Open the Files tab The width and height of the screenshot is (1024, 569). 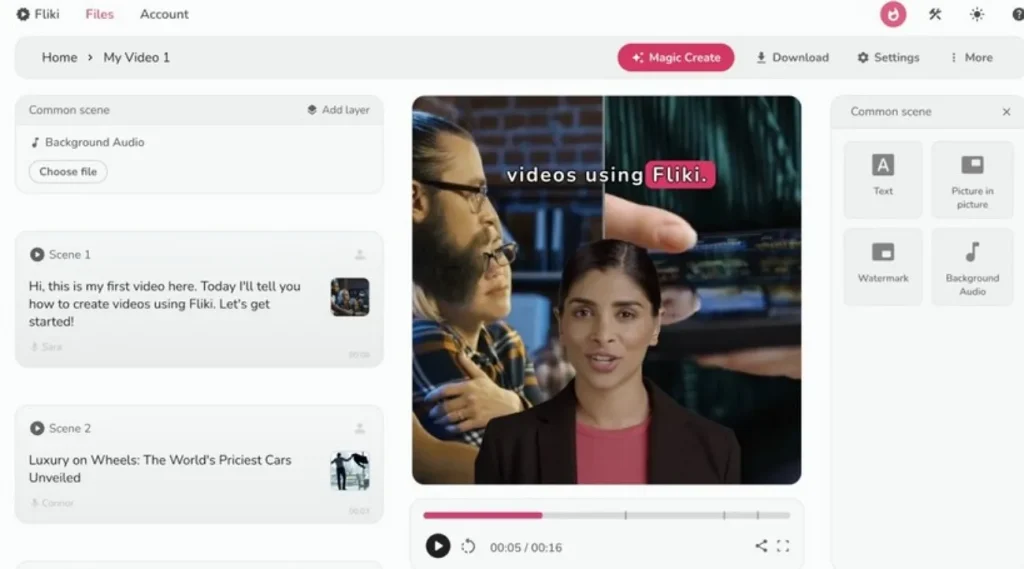pyautogui.click(x=99, y=14)
